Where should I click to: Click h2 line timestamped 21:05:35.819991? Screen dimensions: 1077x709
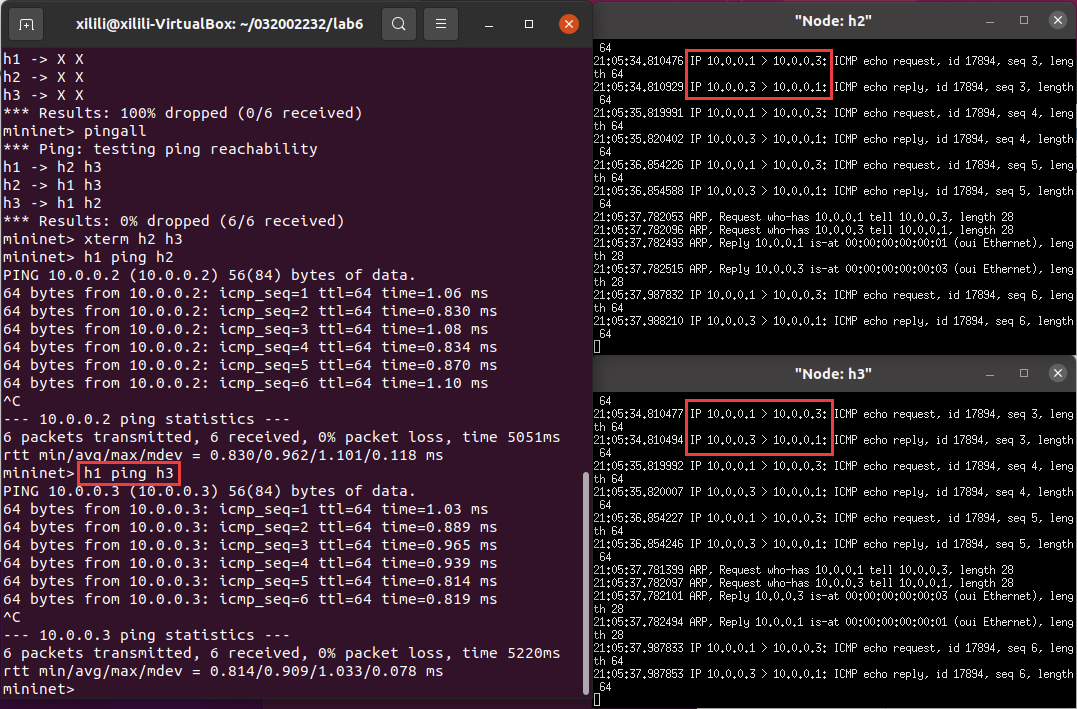coord(833,120)
